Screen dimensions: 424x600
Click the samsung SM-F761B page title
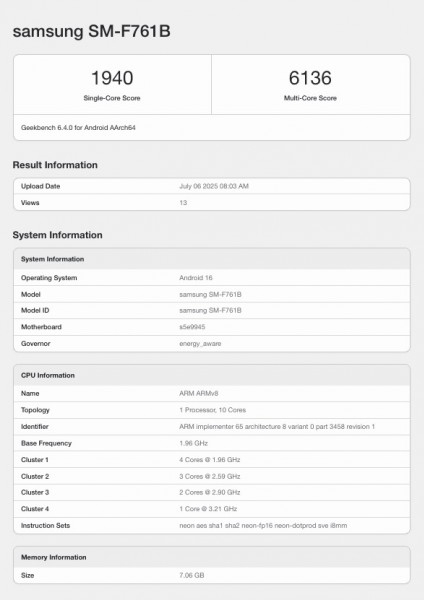point(91,31)
